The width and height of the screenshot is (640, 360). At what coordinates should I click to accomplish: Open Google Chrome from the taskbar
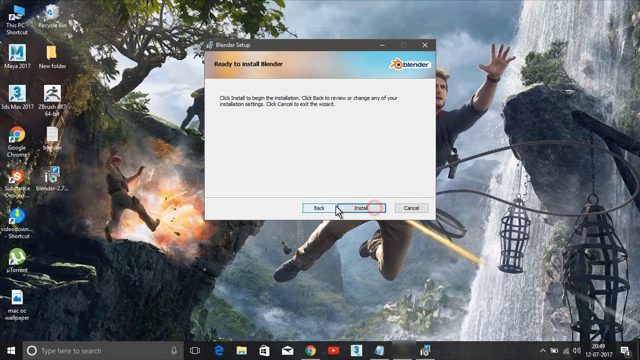tap(311, 351)
